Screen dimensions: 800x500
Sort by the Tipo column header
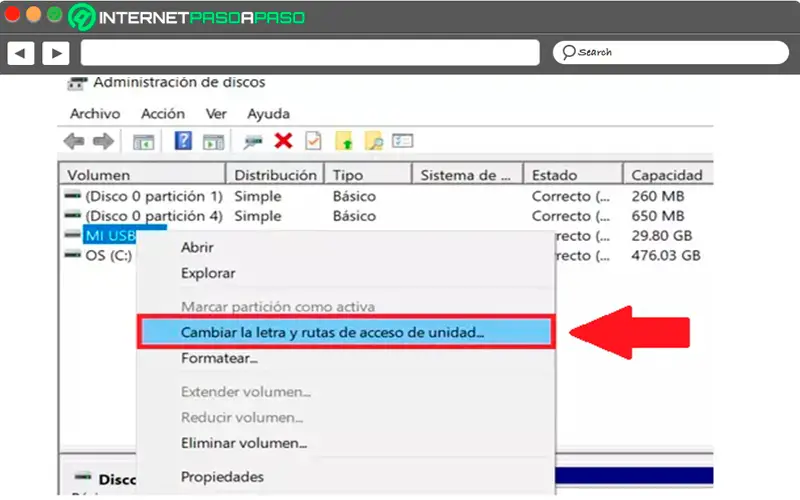tap(368, 175)
